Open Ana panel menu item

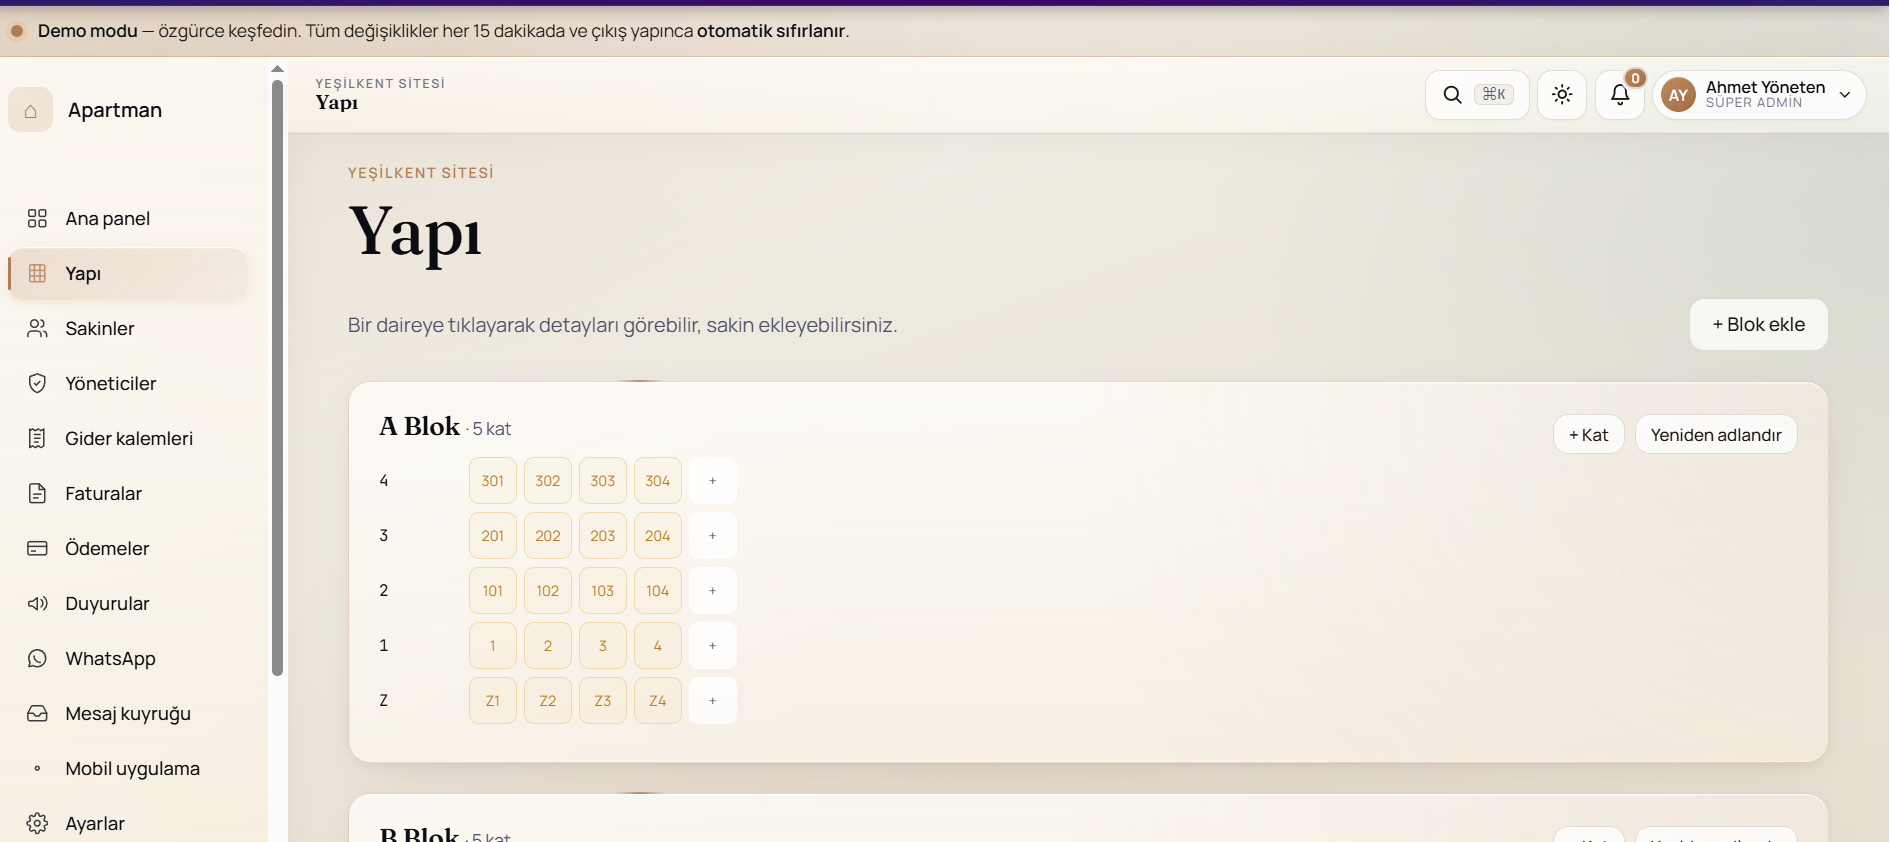click(128, 218)
